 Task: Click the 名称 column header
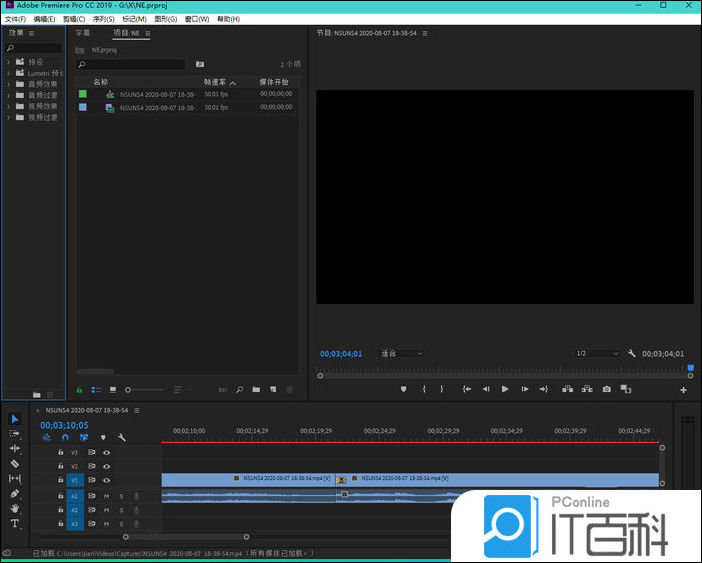tap(100, 82)
